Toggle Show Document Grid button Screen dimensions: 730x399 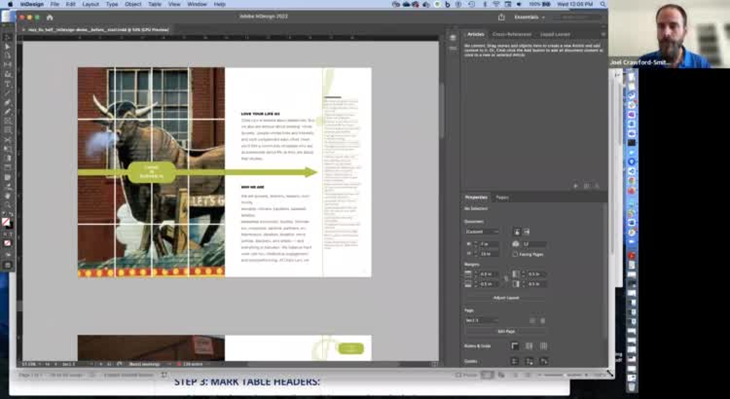tap(543, 346)
